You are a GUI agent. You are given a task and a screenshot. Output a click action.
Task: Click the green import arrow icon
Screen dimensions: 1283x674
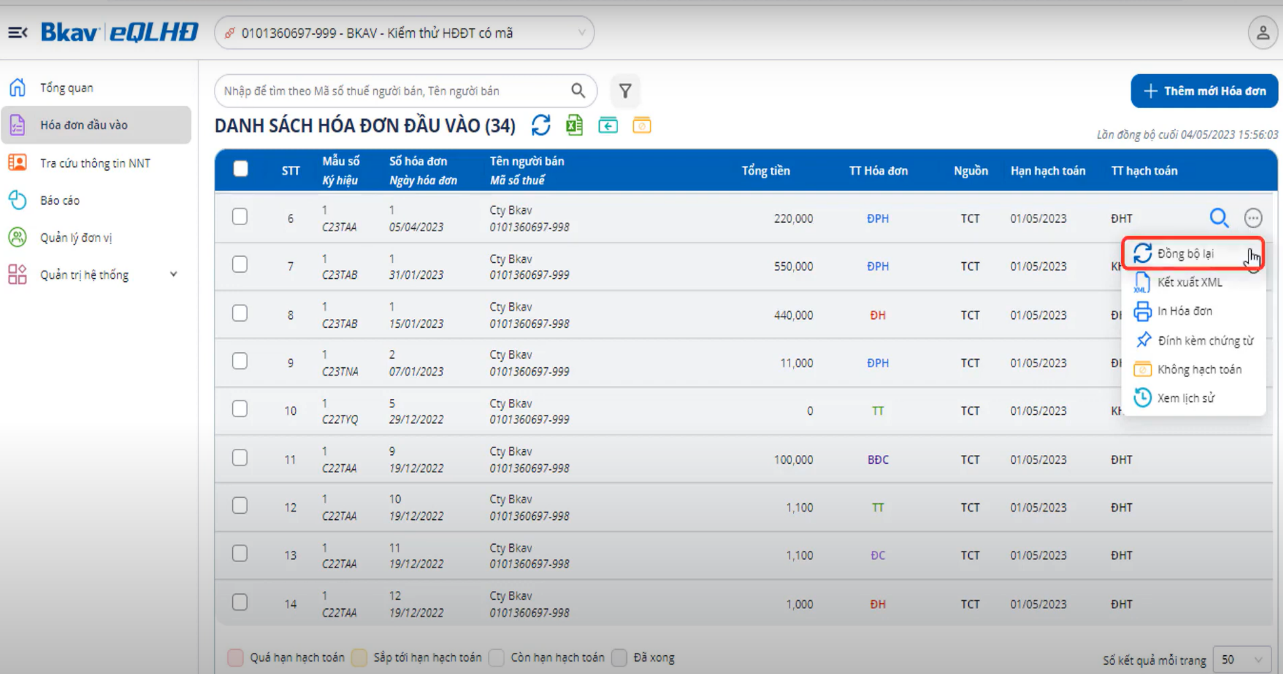tap(608, 125)
